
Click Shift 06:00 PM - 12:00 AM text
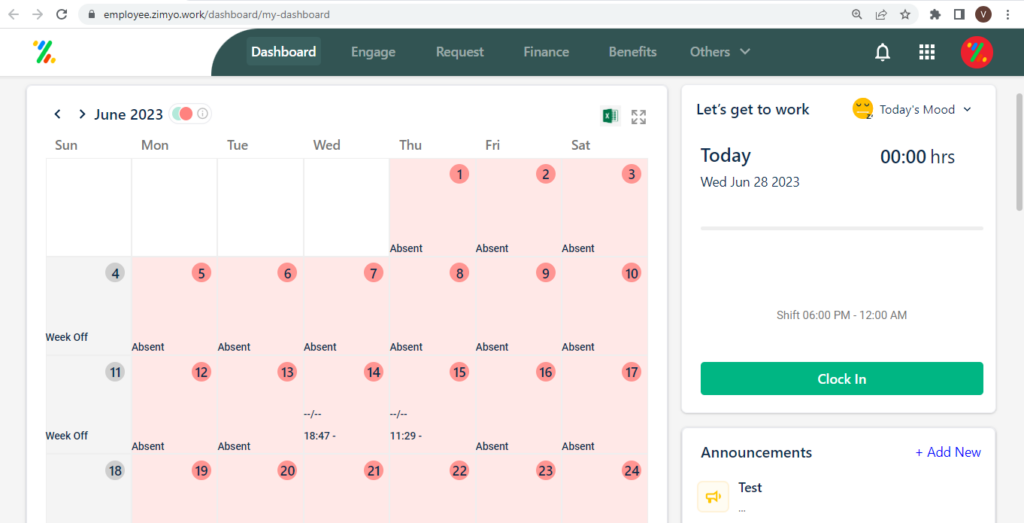coord(841,315)
